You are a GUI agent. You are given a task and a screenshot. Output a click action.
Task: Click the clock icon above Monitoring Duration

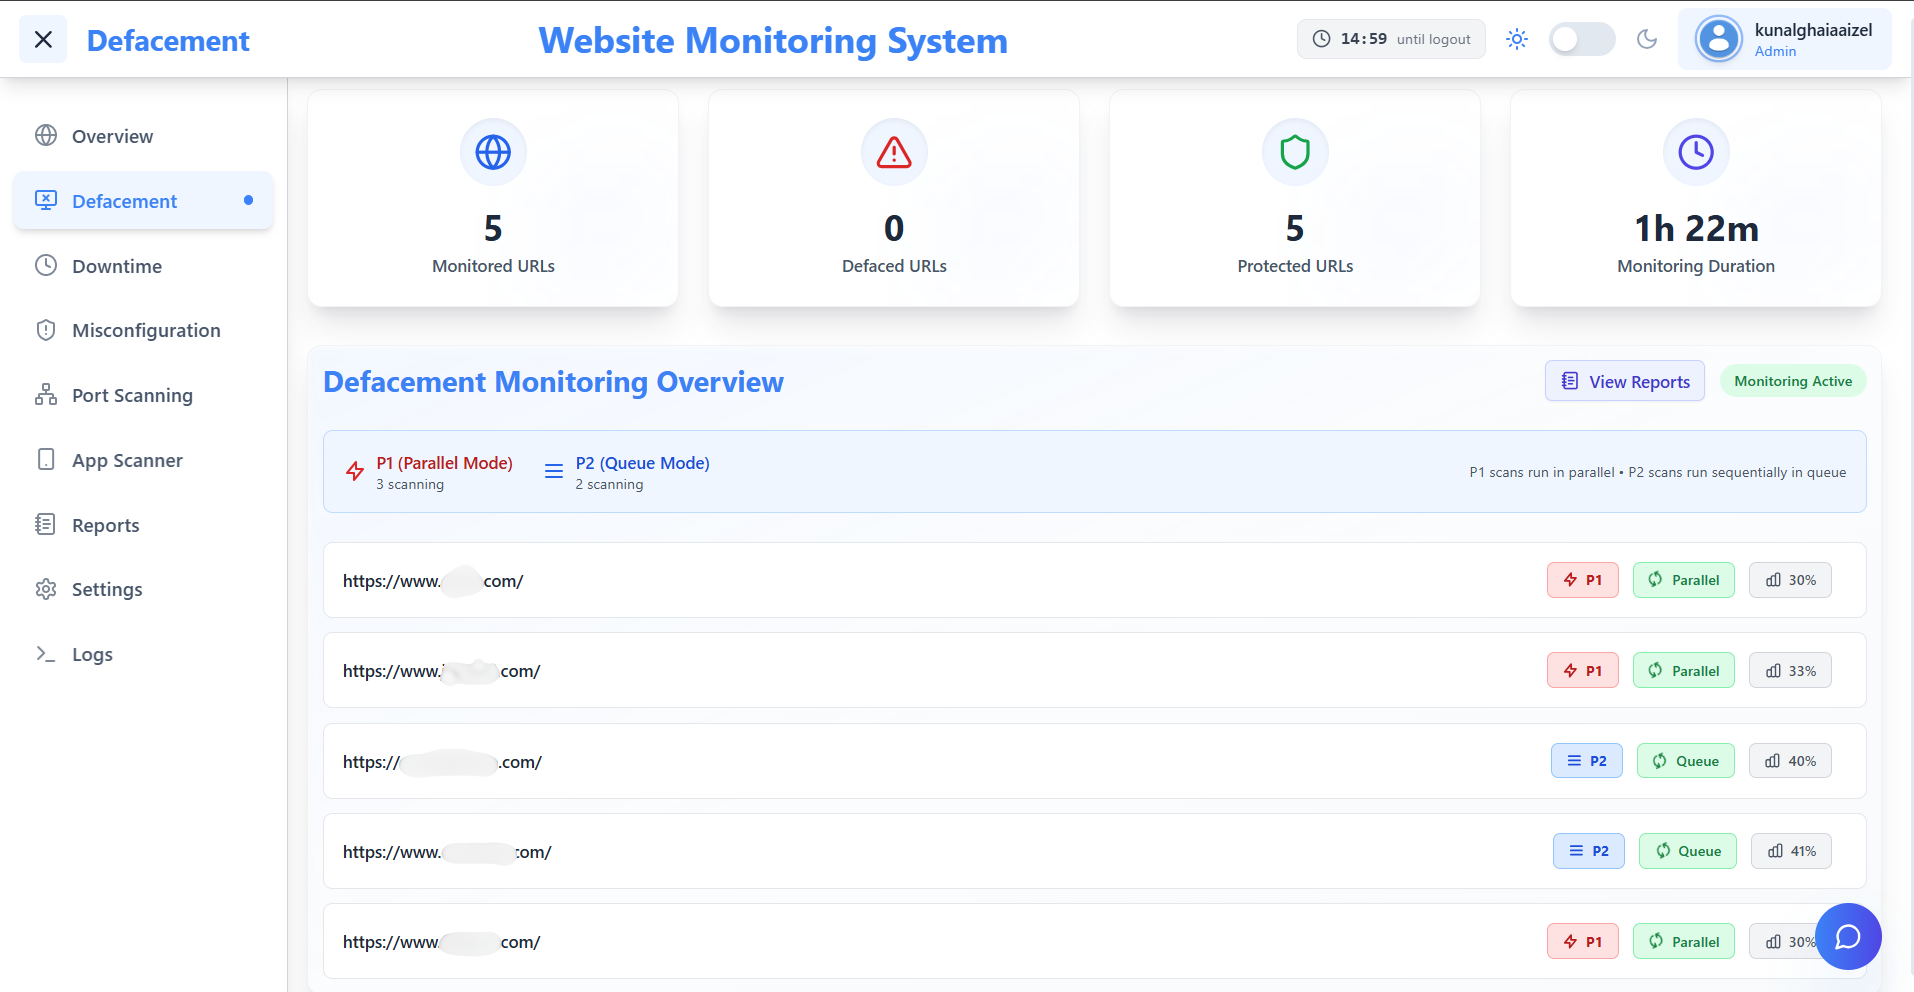[1696, 152]
